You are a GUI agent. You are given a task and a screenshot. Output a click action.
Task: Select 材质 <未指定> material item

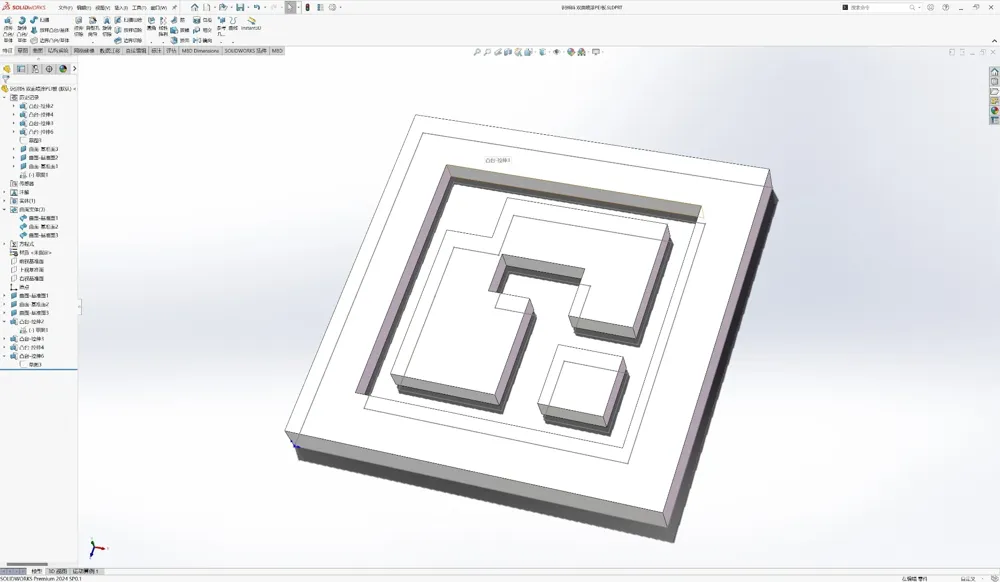[31, 252]
